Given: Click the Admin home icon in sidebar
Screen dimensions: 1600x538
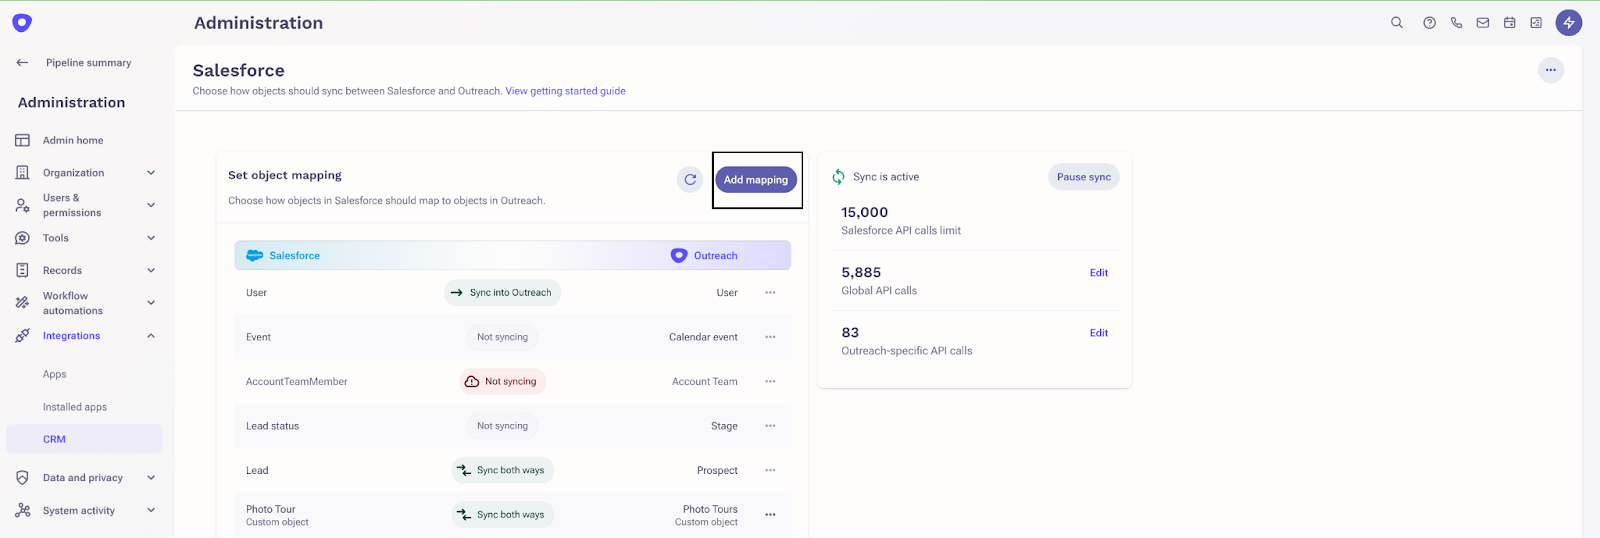Looking at the screenshot, I should click(22, 140).
